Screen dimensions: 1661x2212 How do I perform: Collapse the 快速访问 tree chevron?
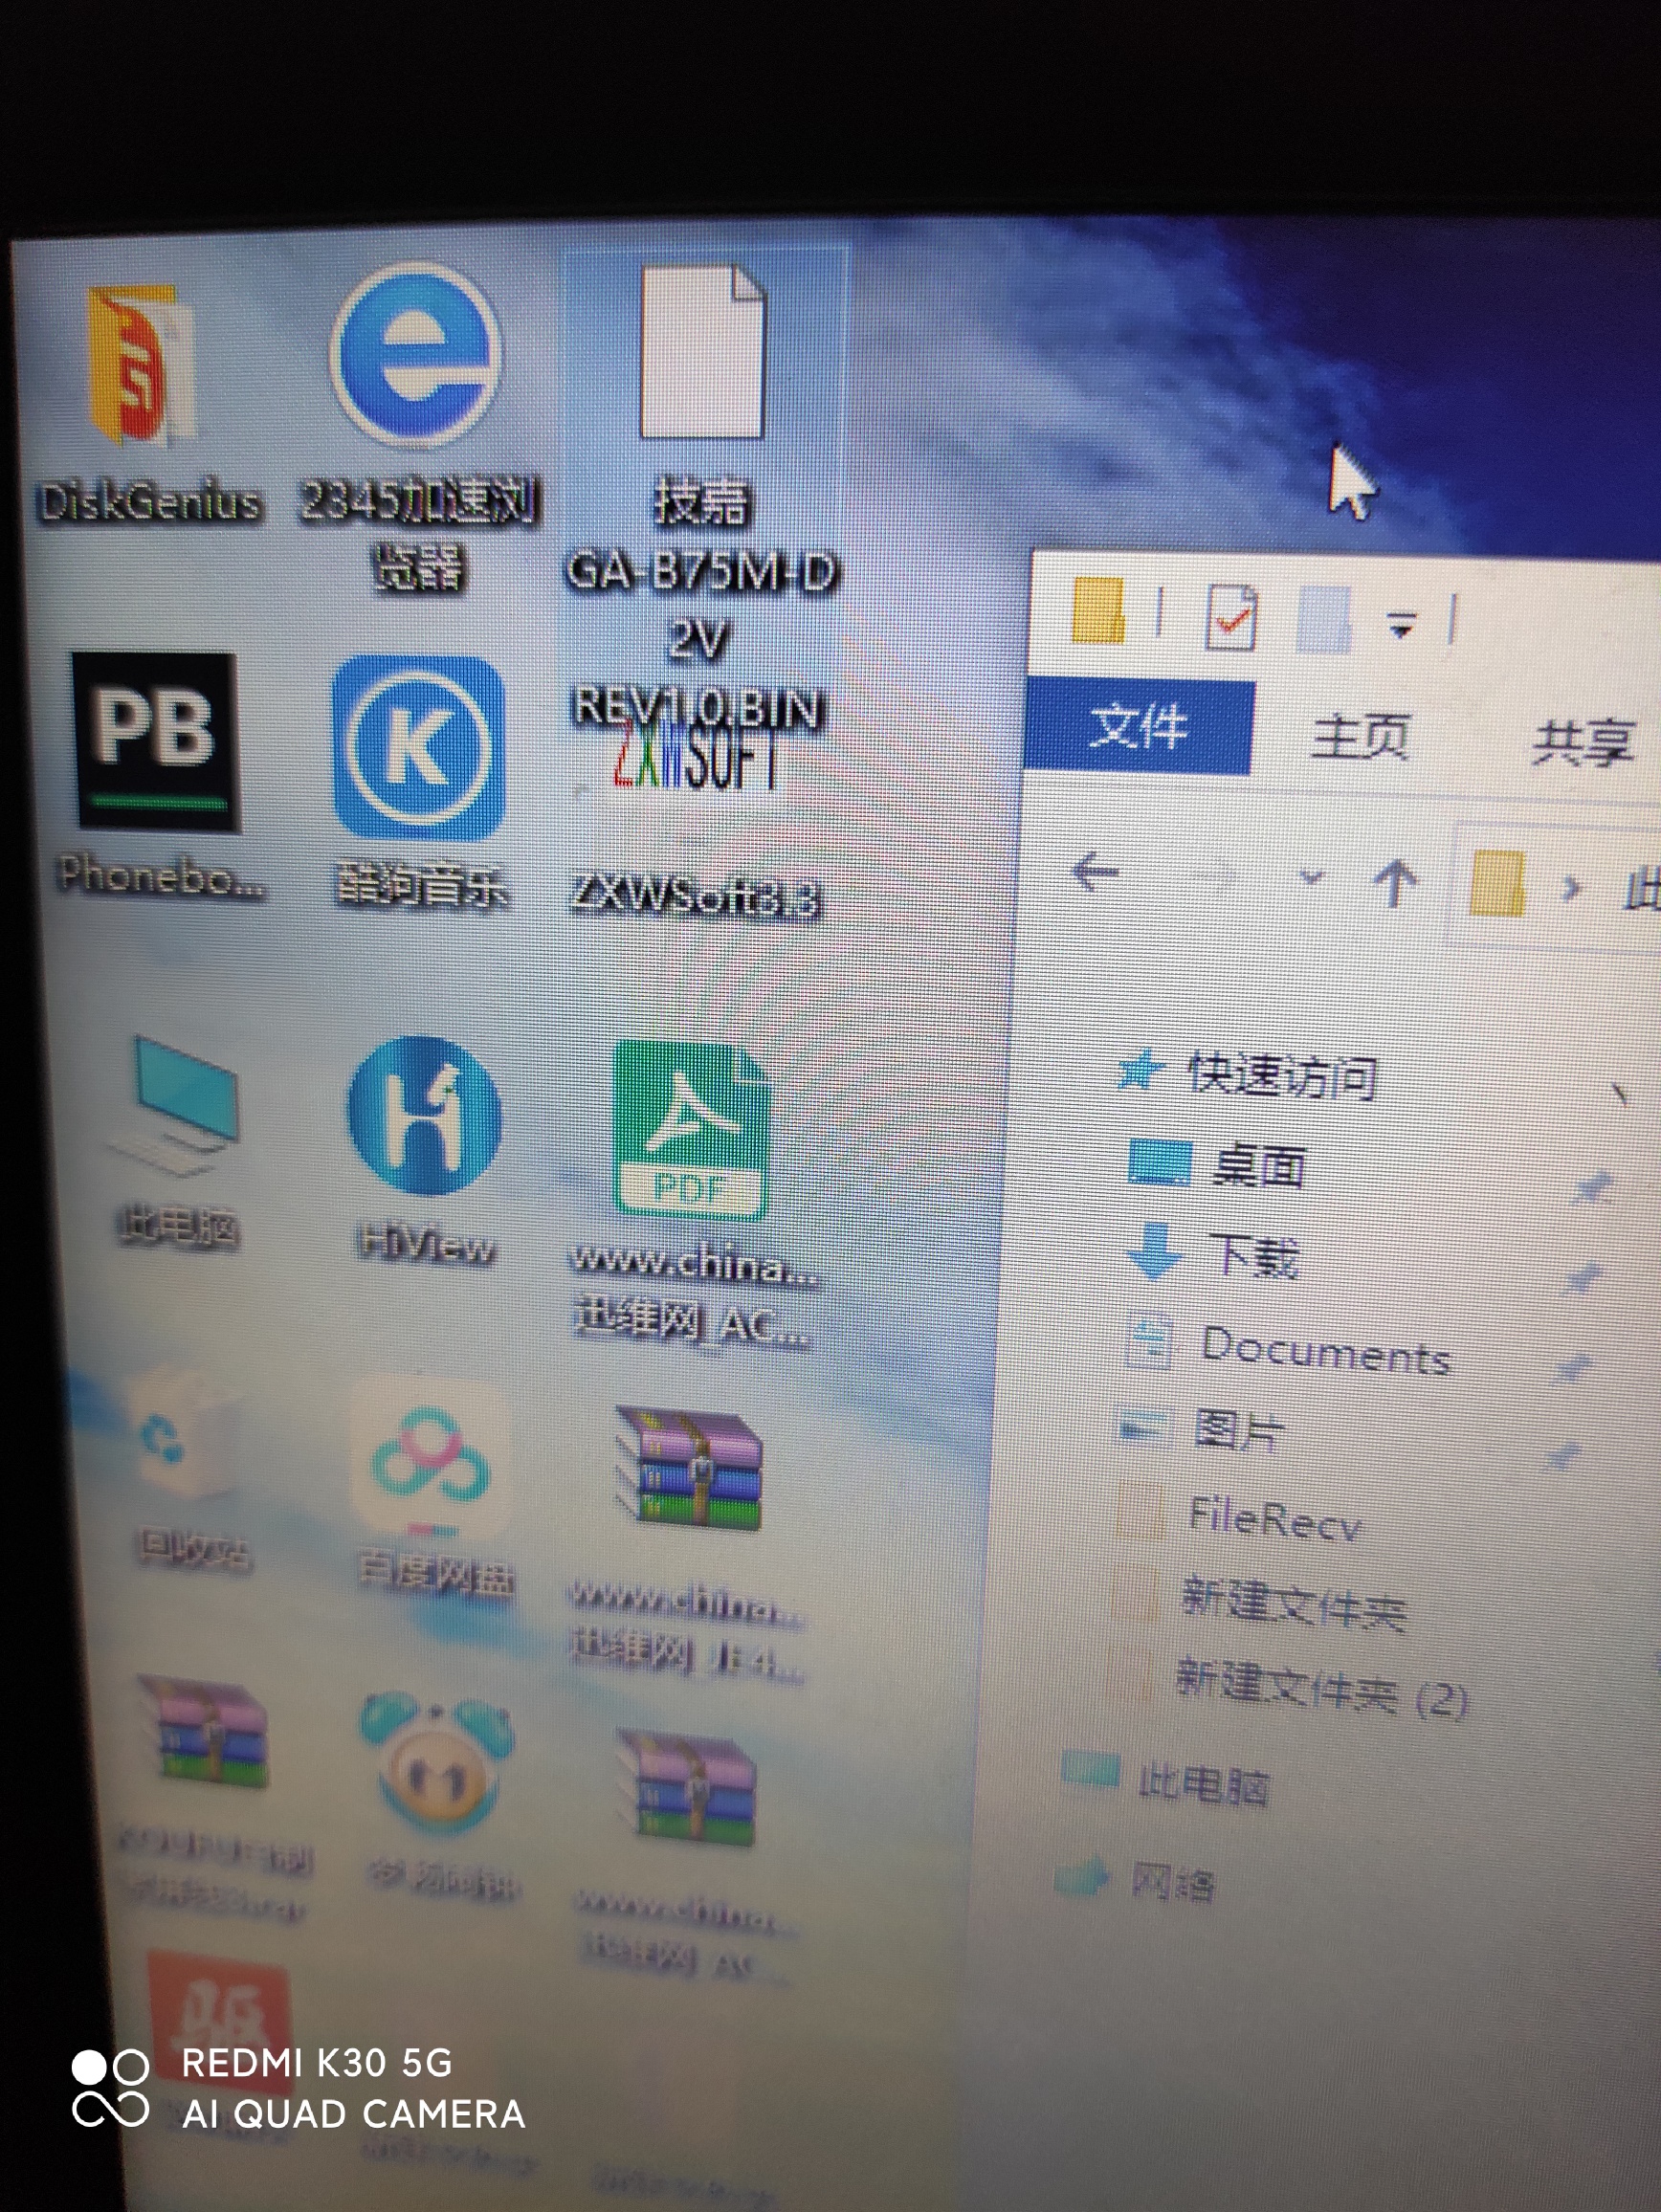pyautogui.click(x=1620, y=1094)
